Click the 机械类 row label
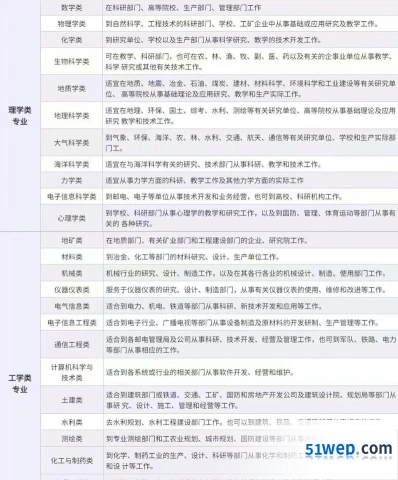The width and height of the screenshot is (398, 480). [x=72, y=273]
